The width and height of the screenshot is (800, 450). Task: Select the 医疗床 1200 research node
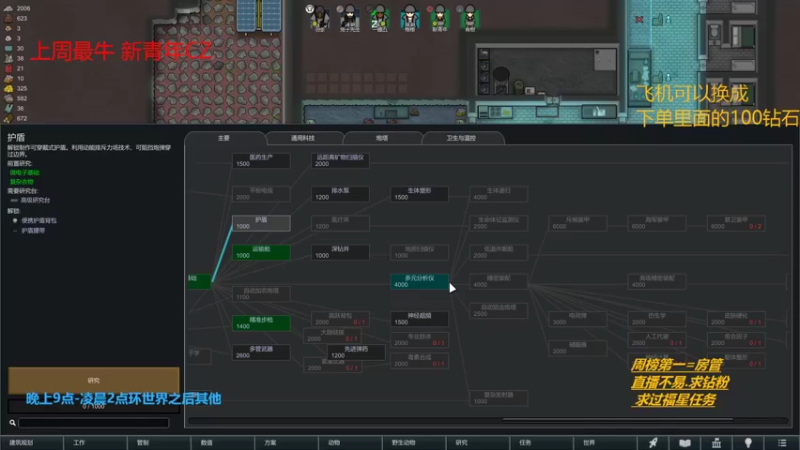click(340, 223)
